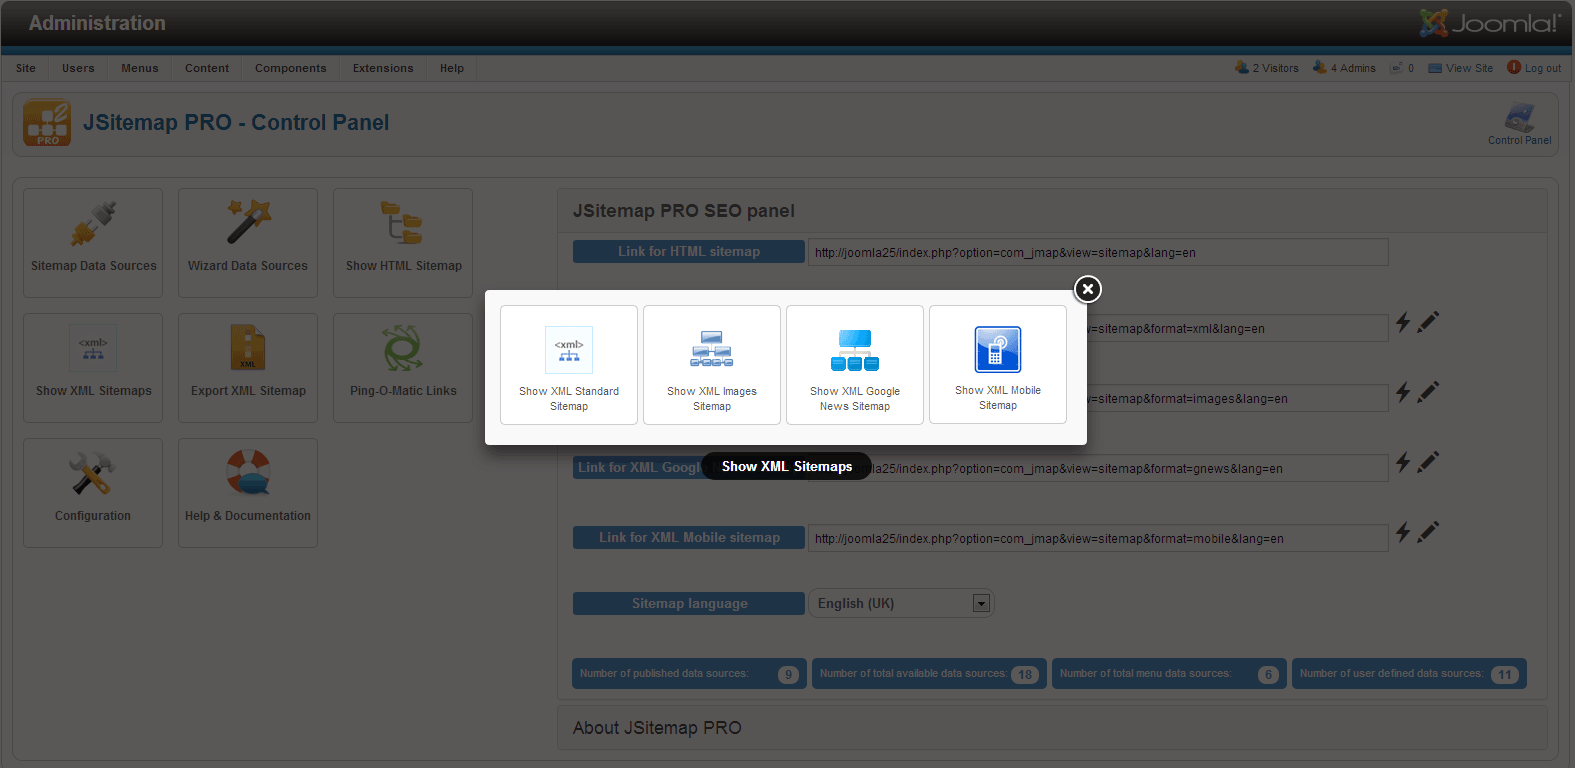Open Configuration tools icon
The image size is (1575, 768).
[x=93, y=475]
